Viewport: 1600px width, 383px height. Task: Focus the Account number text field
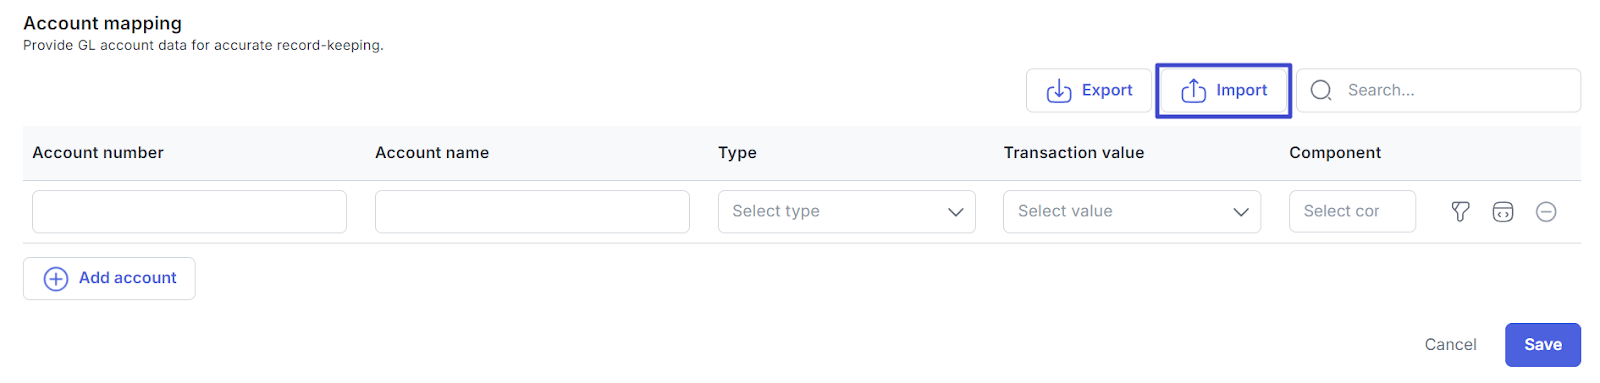[189, 211]
